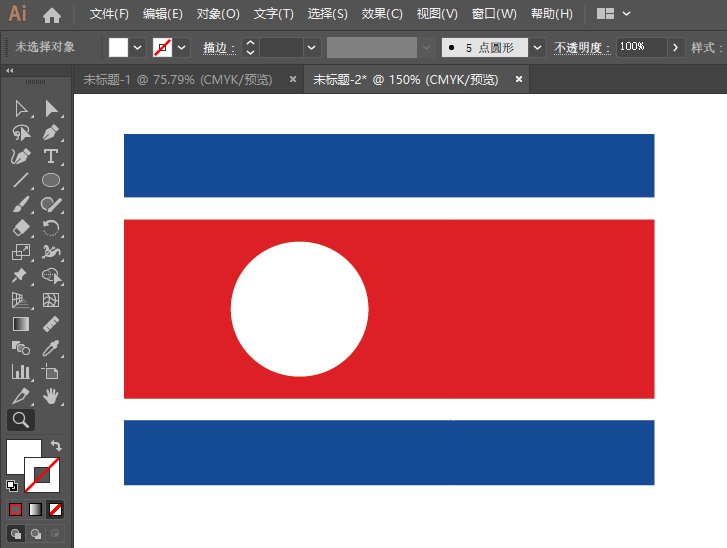Open the variable width profile dropdown
727x548 pixels.
[426, 47]
